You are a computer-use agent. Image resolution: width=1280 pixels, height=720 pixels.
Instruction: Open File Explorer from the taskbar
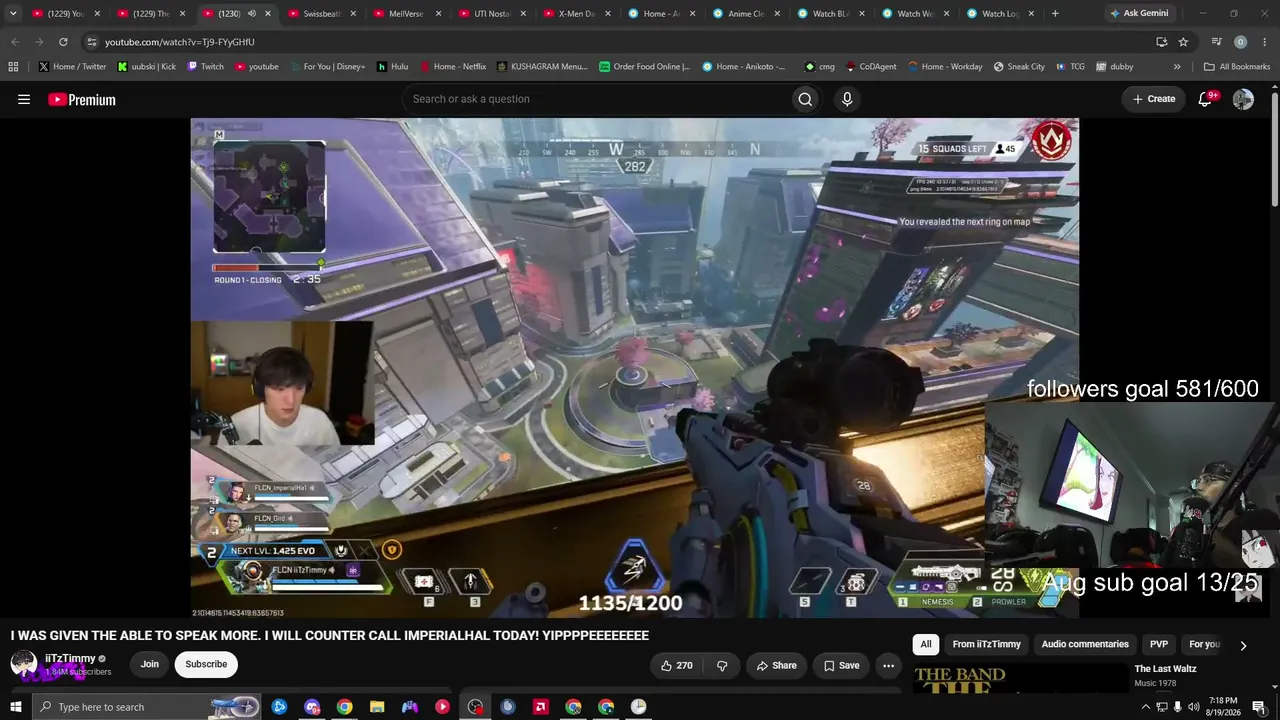pos(377,707)
